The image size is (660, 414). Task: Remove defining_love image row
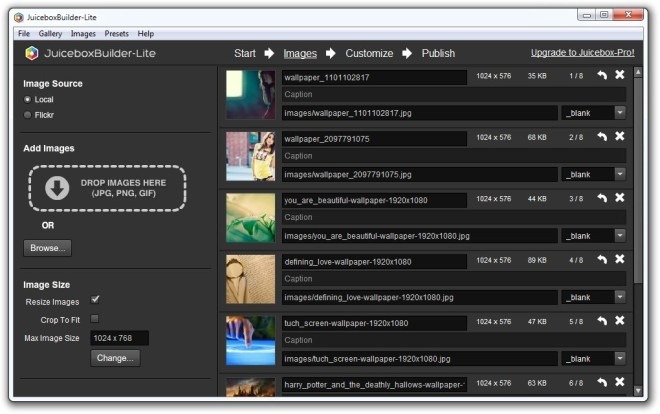[x=620, y=259]
